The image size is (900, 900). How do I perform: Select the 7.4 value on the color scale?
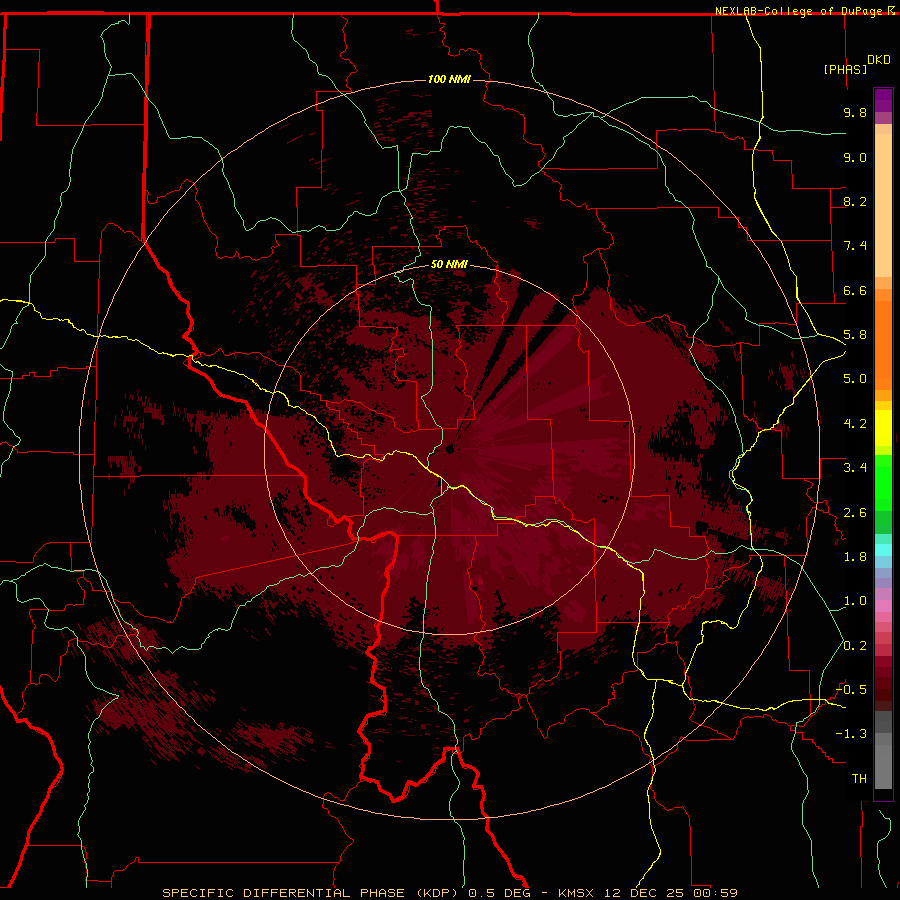tap(855, 246)
